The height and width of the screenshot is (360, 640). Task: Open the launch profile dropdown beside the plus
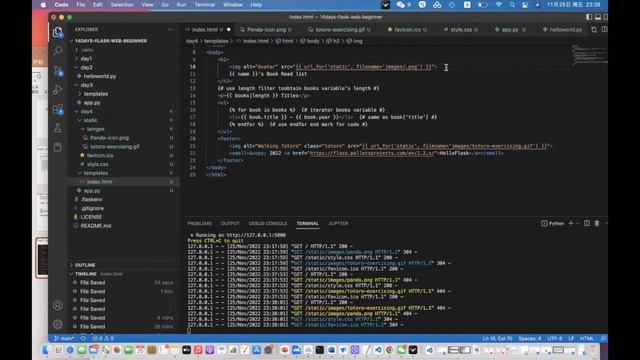pyautogui.click(x=578, y=223)
